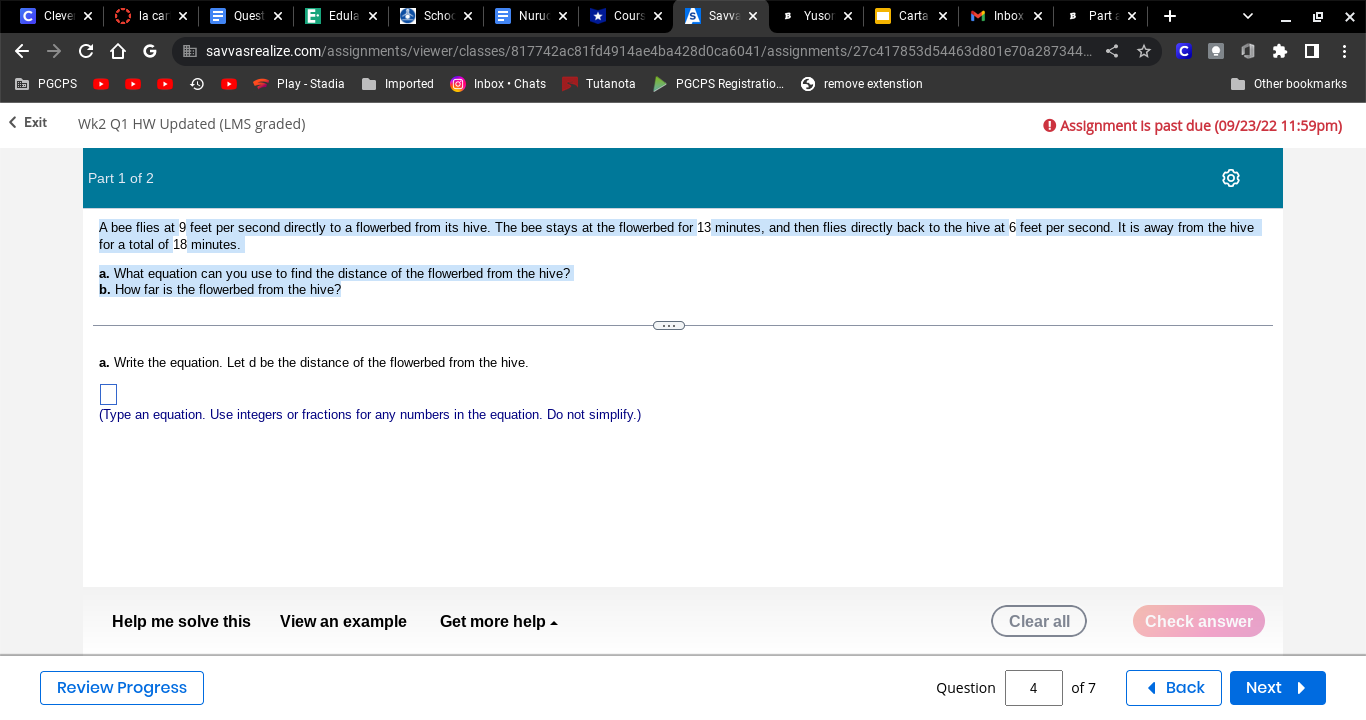Open the blue Clever extension icon

[1184, 51]
